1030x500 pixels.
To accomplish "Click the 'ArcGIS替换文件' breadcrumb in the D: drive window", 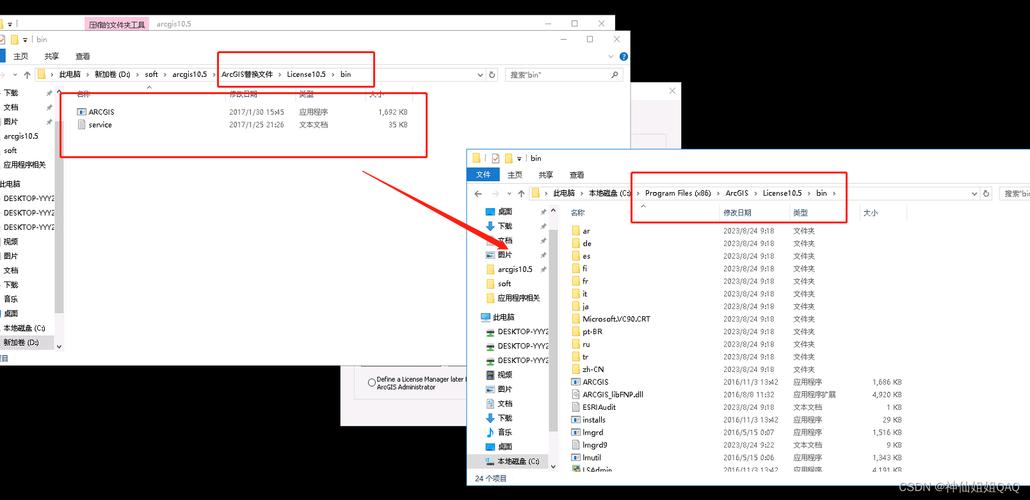I will coord(247,74).
